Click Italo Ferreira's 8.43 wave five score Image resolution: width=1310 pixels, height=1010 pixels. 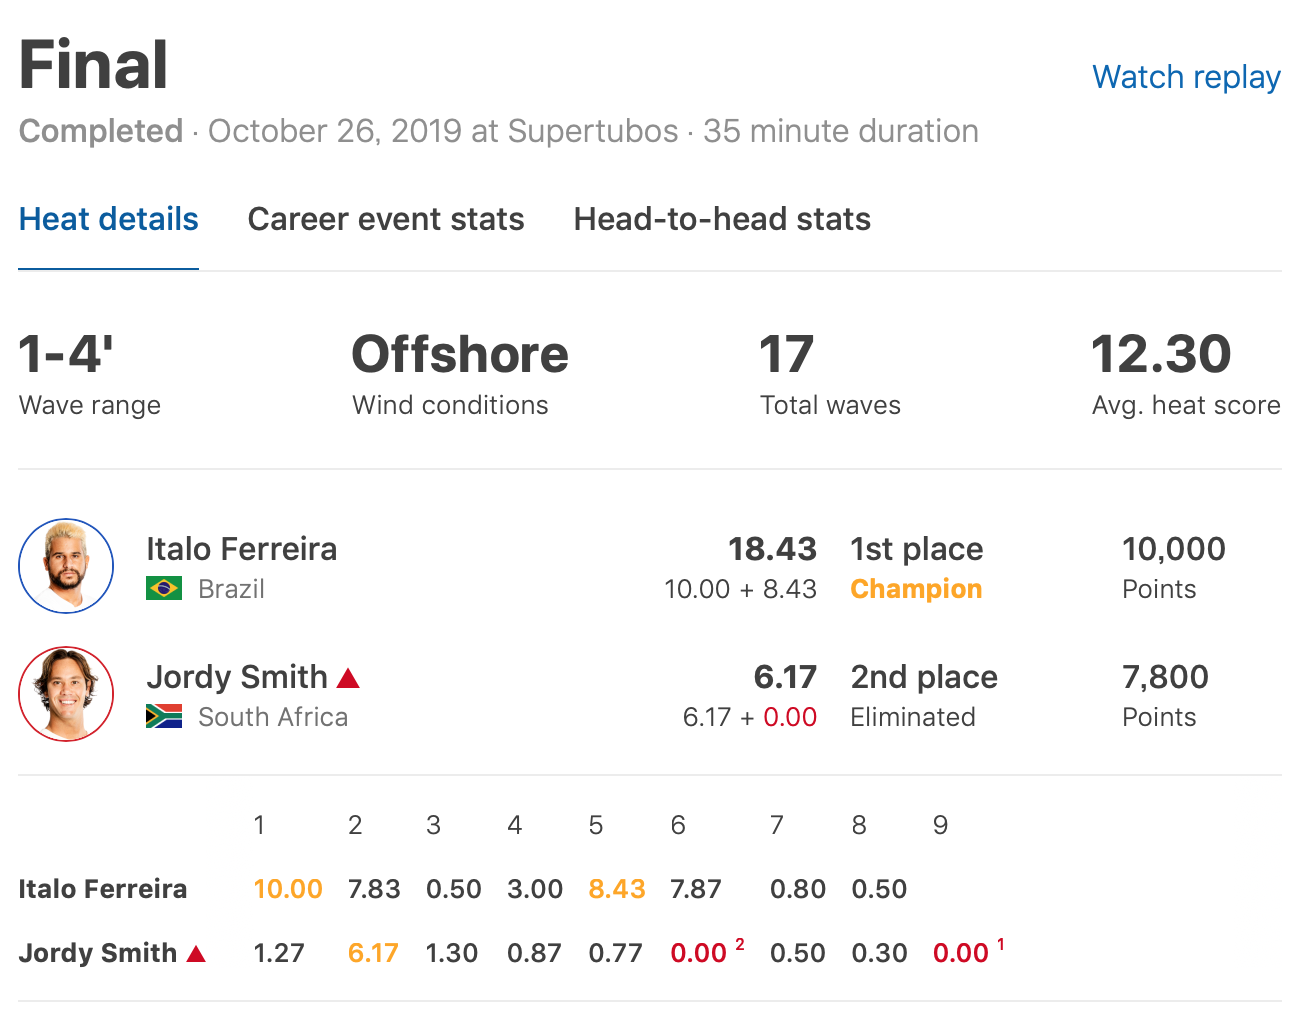[x=617, y=889]
